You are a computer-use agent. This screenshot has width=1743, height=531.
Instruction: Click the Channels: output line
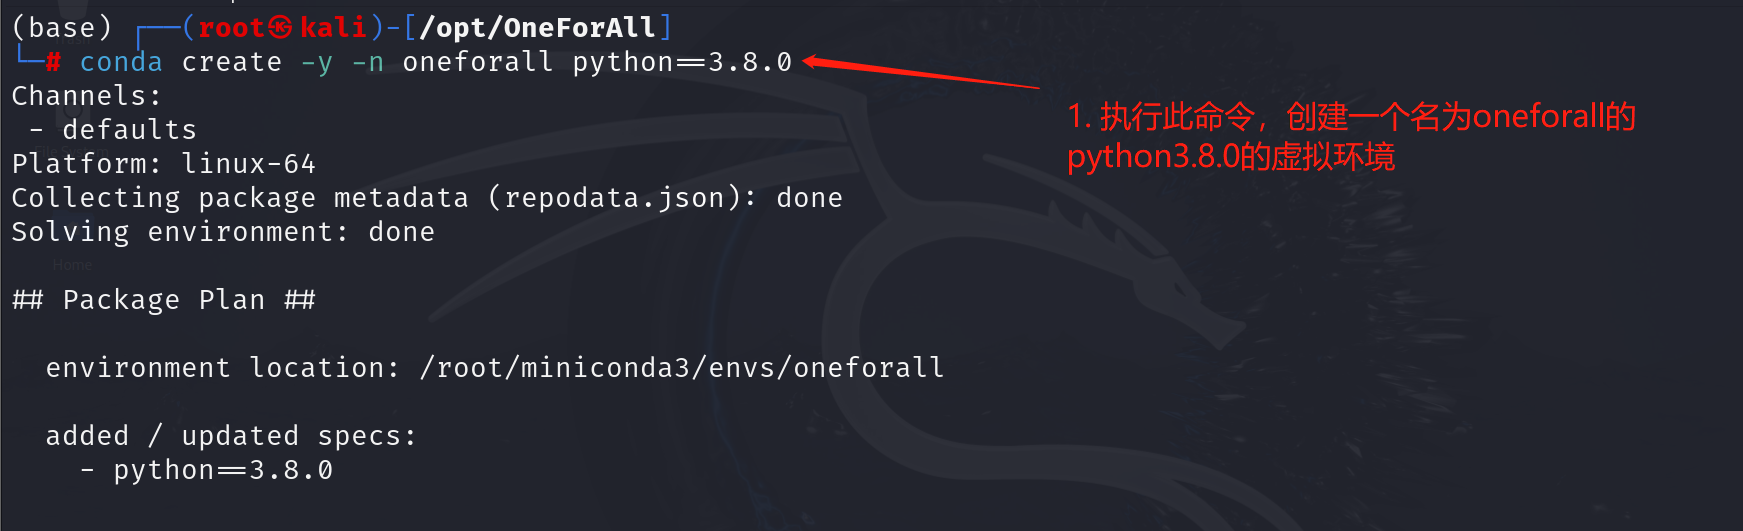coord(86,96)
